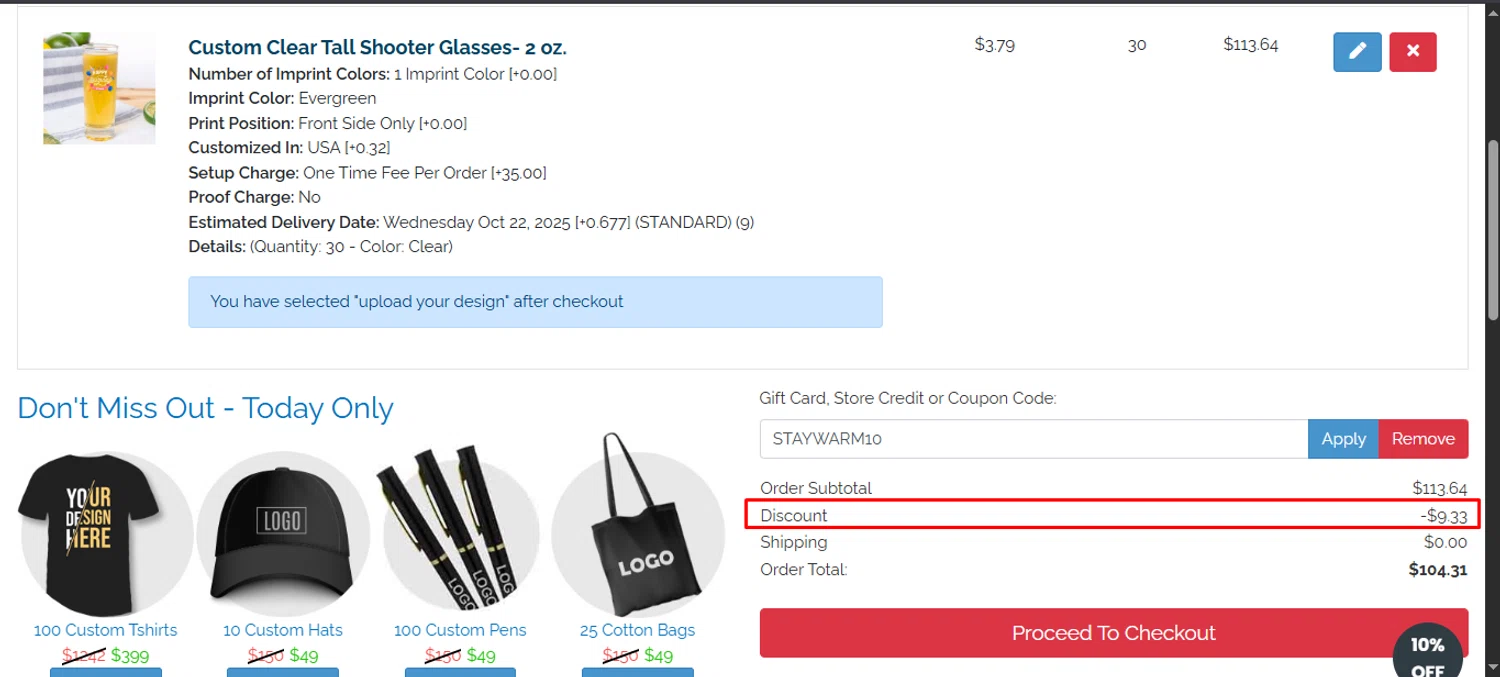The height and width of the screenshot is (677, 1500).
Task: Click the page's vertical scrollbar
Action: tap(1493, 230)
